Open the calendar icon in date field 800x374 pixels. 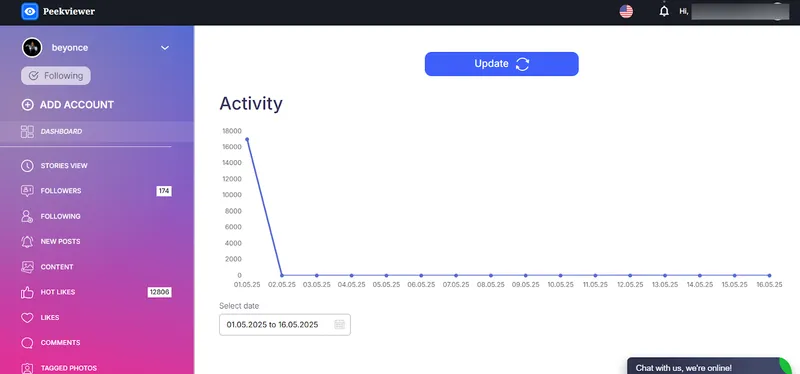339,325
